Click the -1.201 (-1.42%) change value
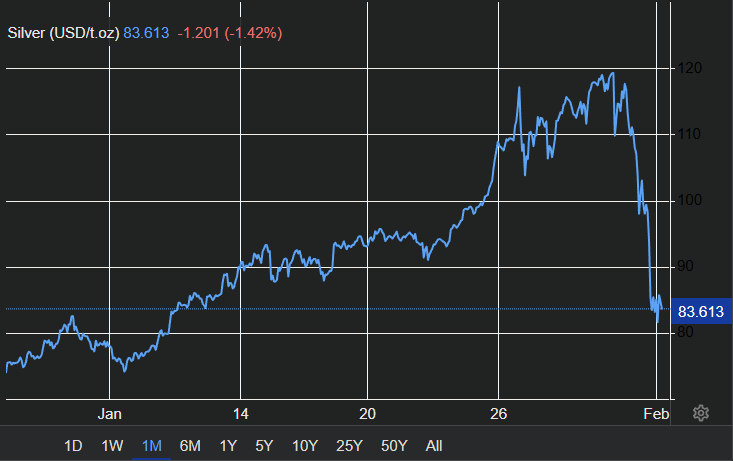Screen dimensions: 733x461 (230, 33)
